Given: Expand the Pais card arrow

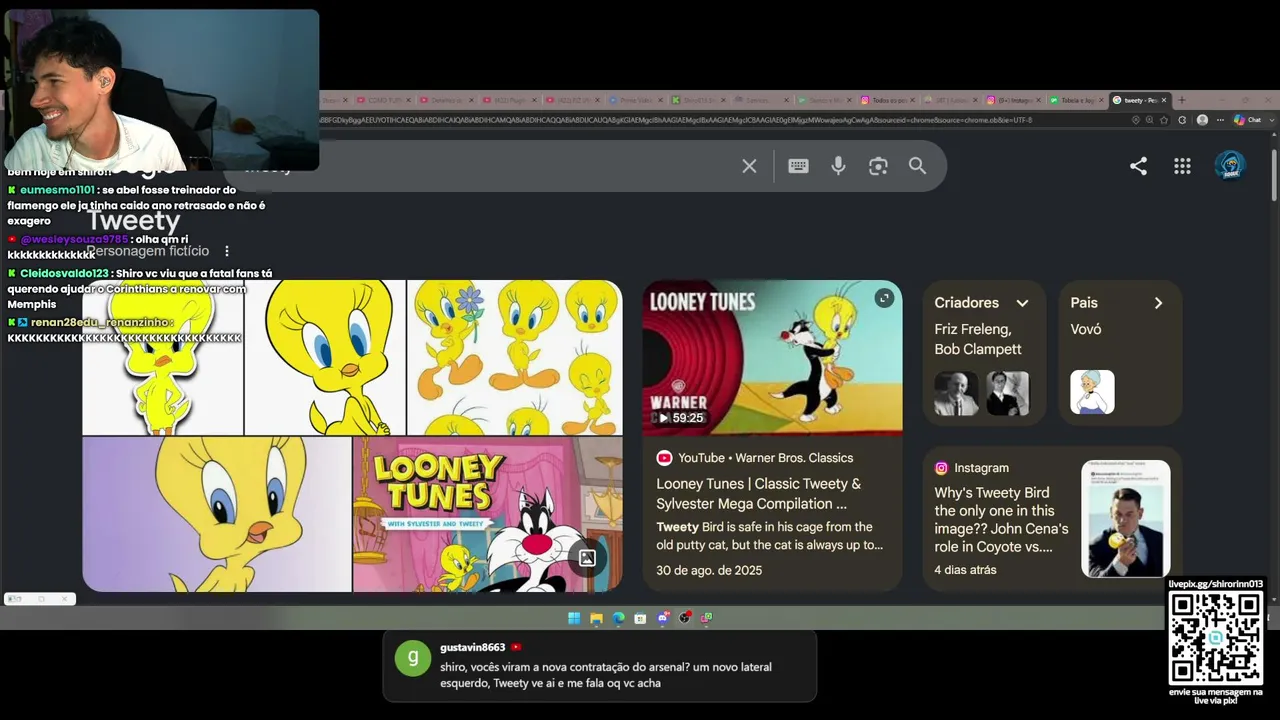Looking at the screenshot, I should [1158, 303].
